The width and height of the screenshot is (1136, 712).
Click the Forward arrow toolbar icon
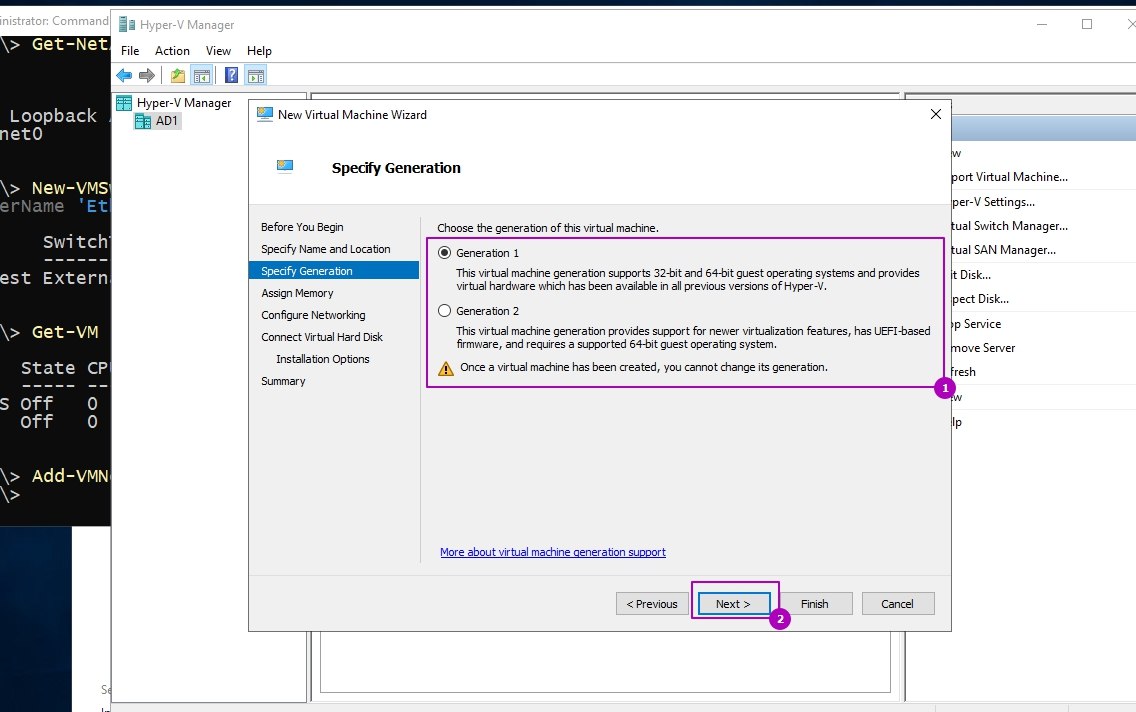tap(147, 75)
